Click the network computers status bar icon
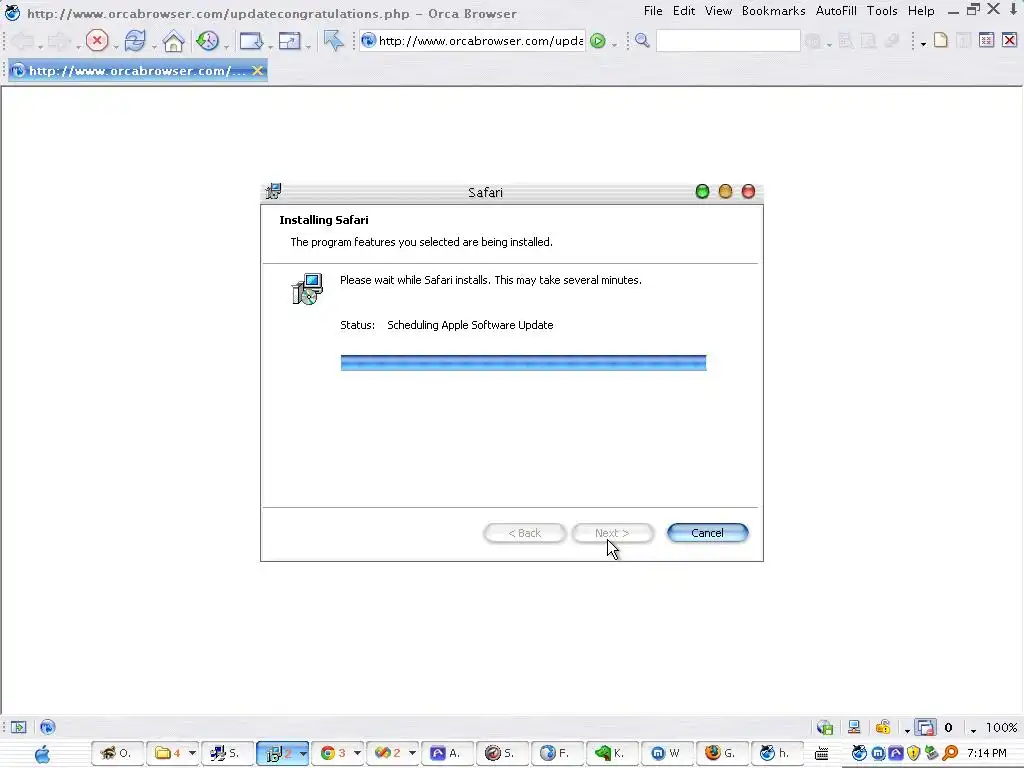Viewport: 1024px width, 768px height. 854,727
